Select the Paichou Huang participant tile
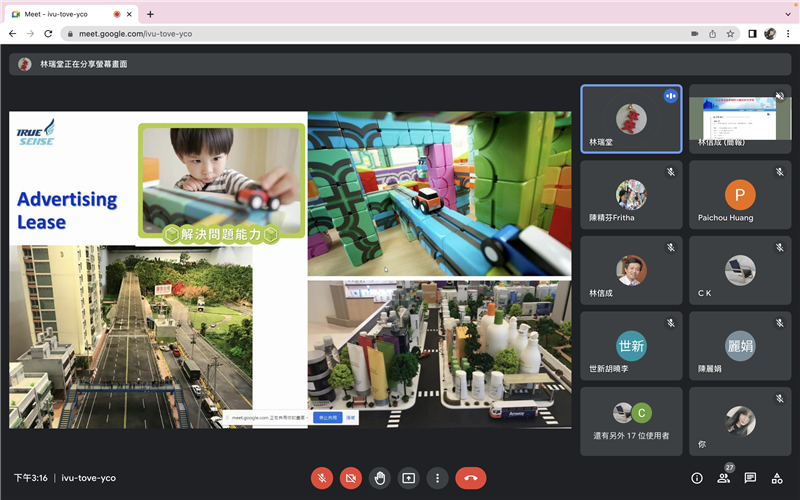Viewport: 800px width, 500px height. point(740,197)
